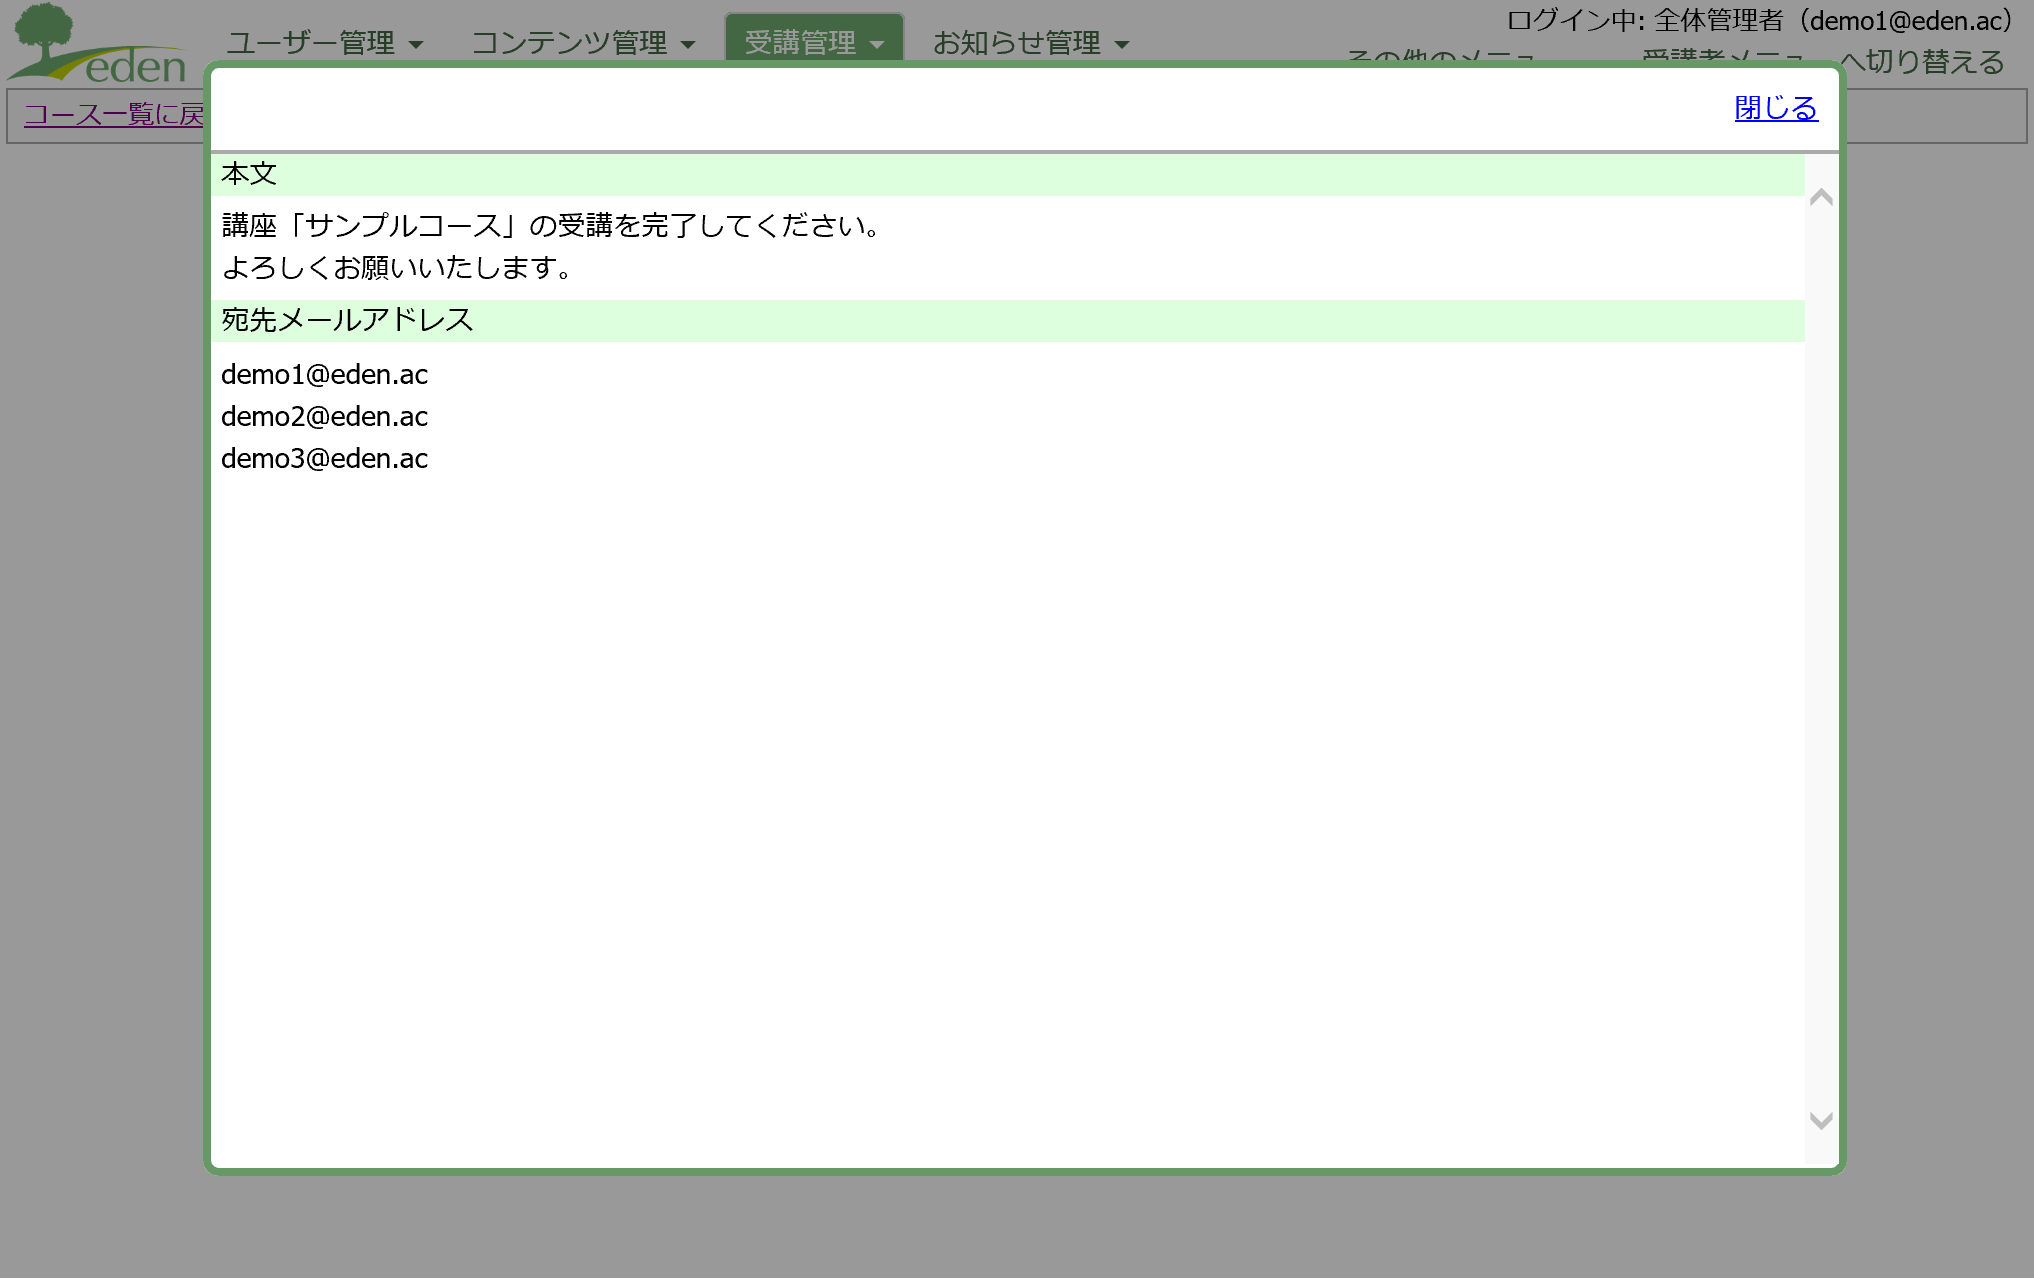The image size is (2034, 1280).
Task: Click the scrollbar down arrow in dialog
Action: [x=1821, y=1120]
